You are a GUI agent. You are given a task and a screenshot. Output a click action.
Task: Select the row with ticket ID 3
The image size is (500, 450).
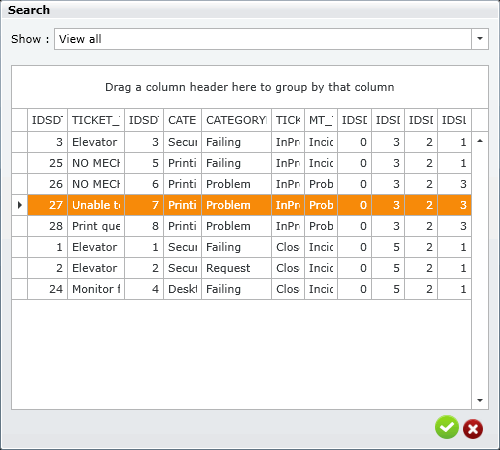click(x=242, y=142)
